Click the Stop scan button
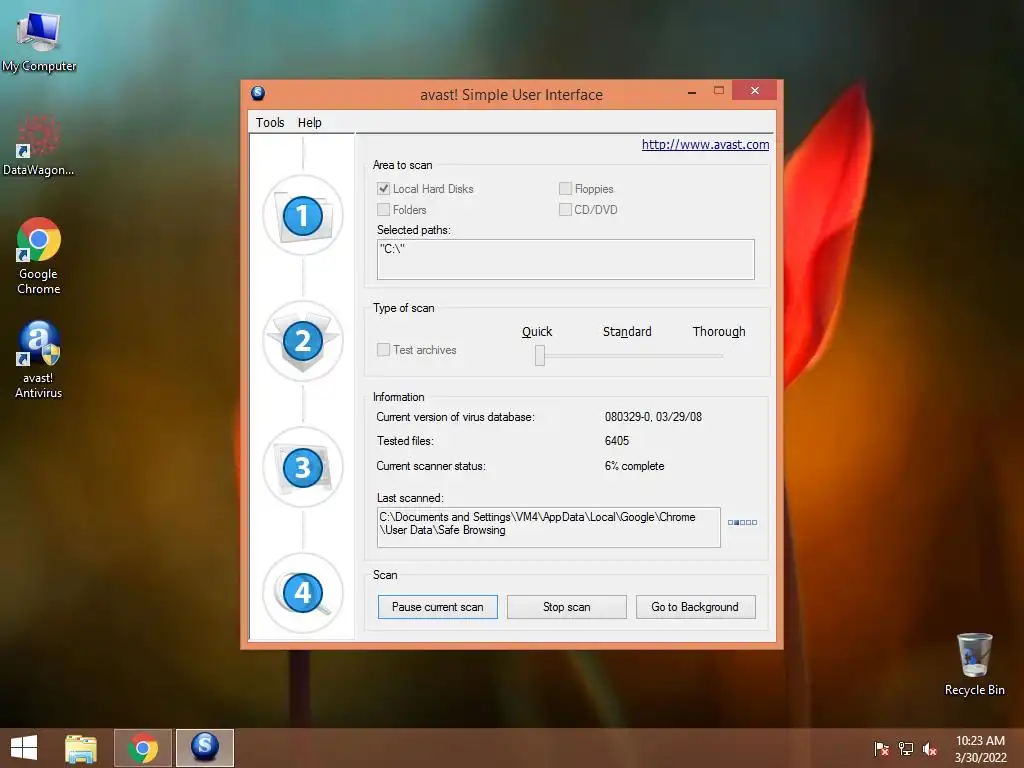Screen dimensions: 1024x768 (x=567, y=607)
